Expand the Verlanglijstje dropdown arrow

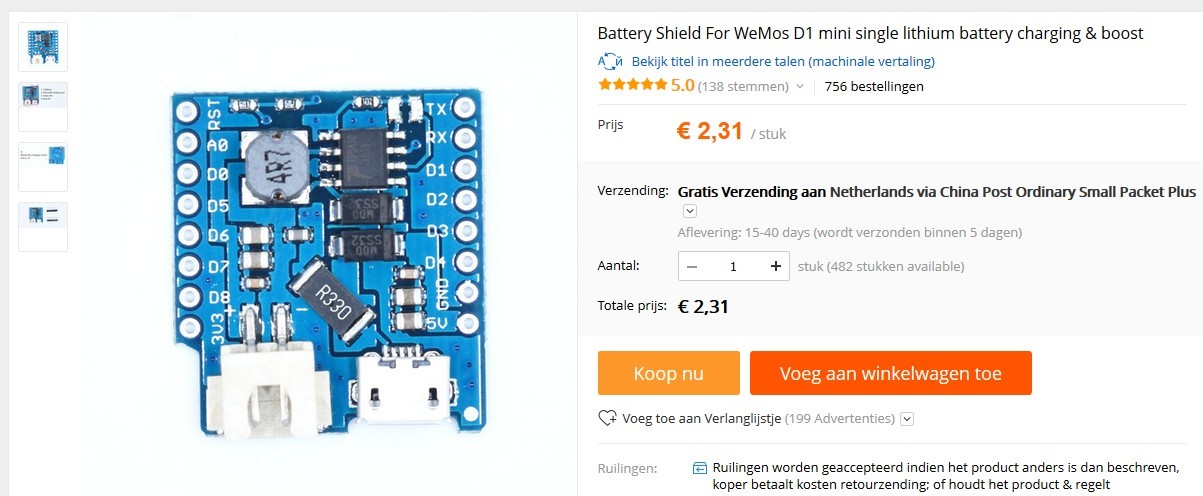907,419
